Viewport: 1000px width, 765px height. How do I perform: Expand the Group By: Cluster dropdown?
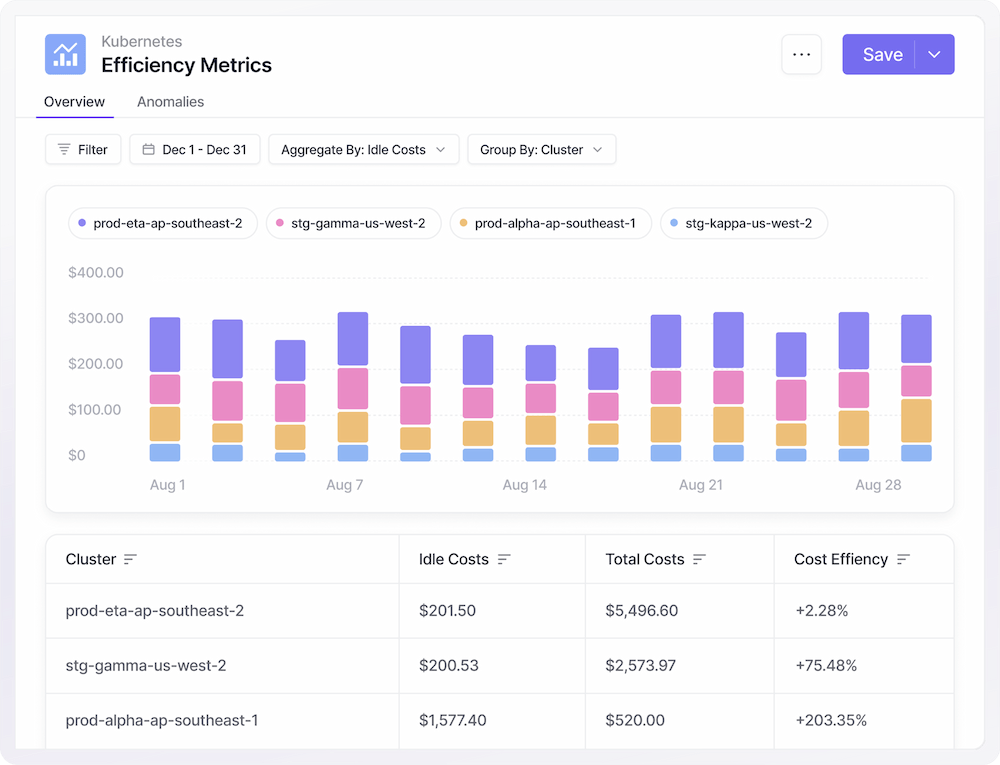point(541,150)
